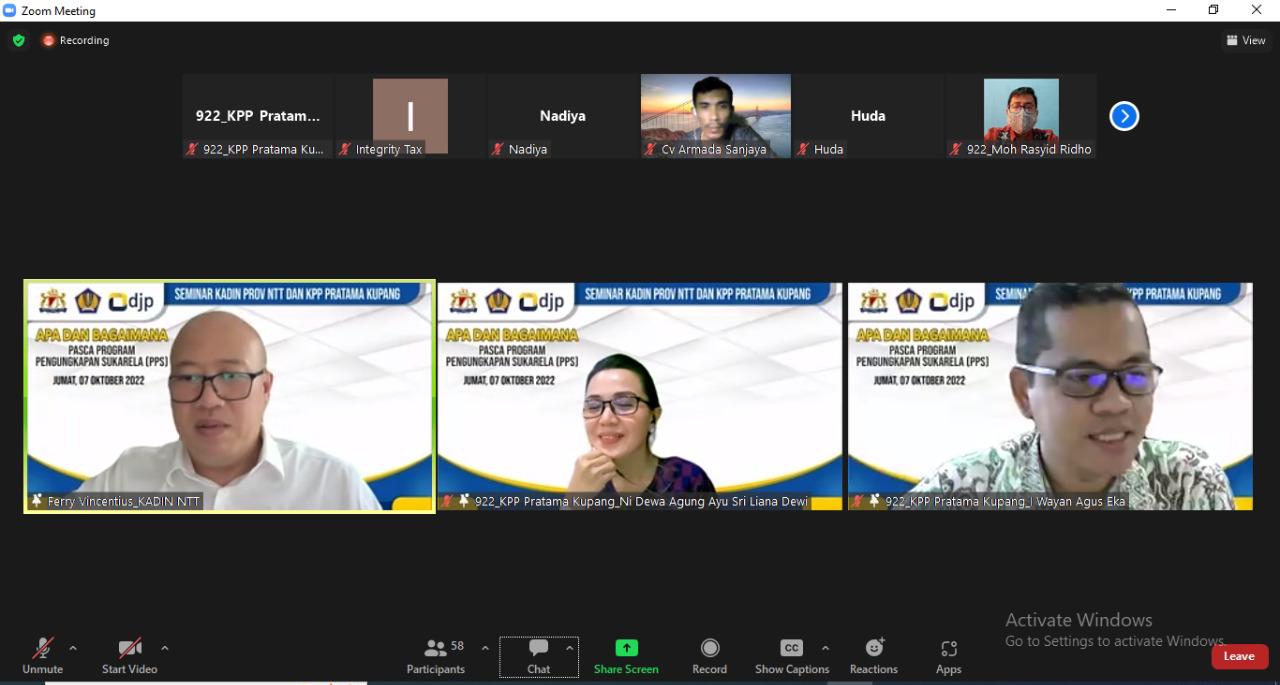Show next participants with blue arrow
This screenshot has width=1280, height=685.
pyautogui.click(x=1124, y=116)
